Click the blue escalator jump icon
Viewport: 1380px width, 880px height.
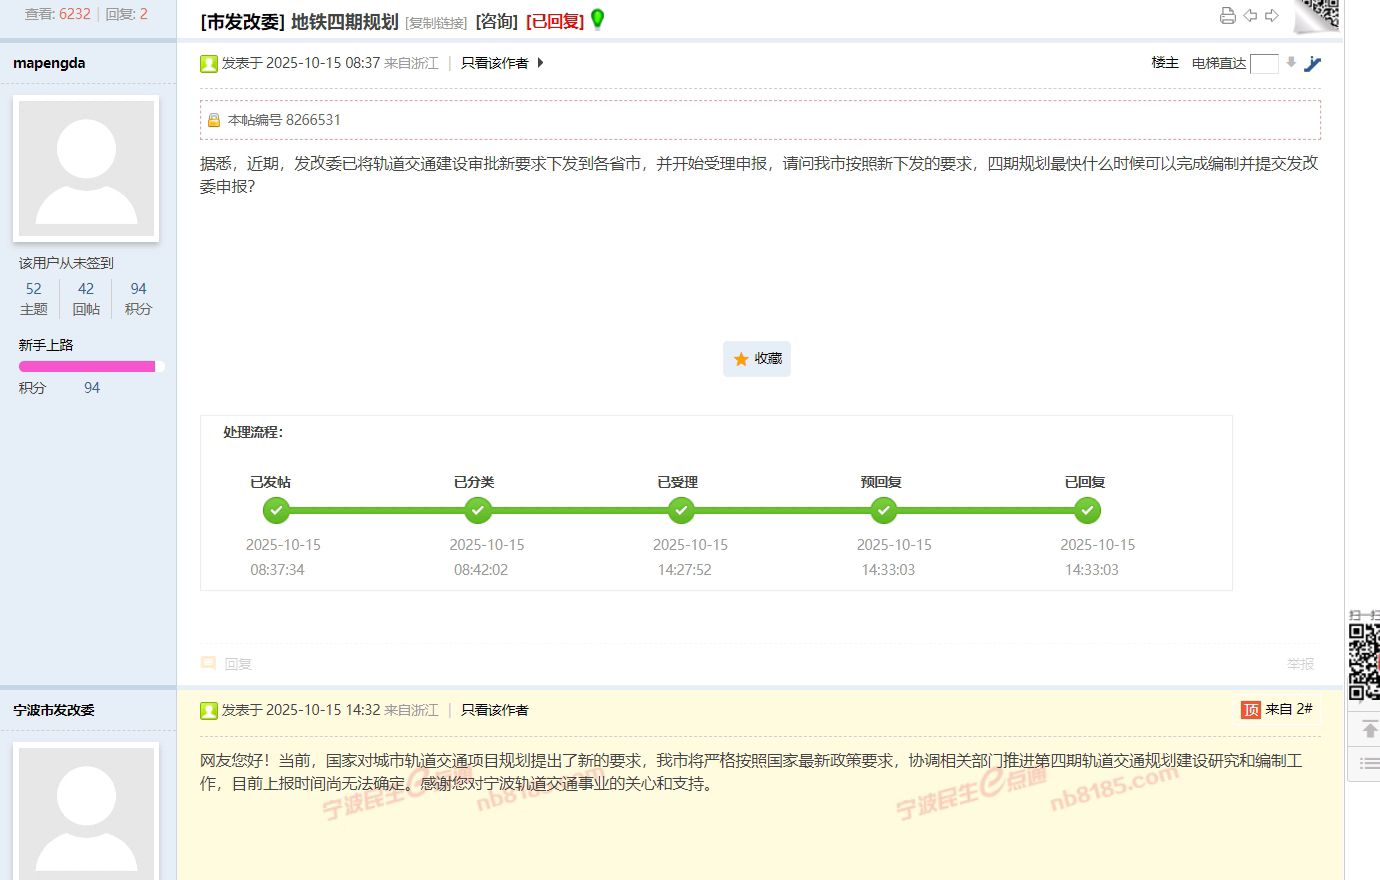[1313, 64]
